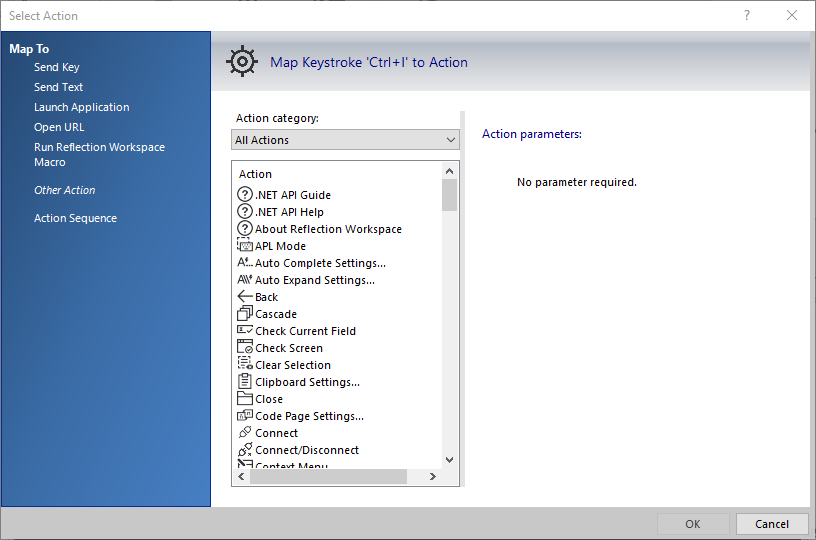Open the Action category dropdown
Viewport: 816px width, 540px height.
pyautogui.click(x=345, y=140)
